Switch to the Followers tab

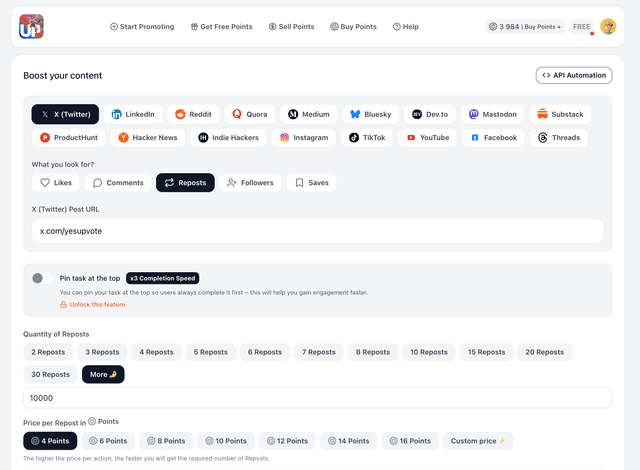250,183
